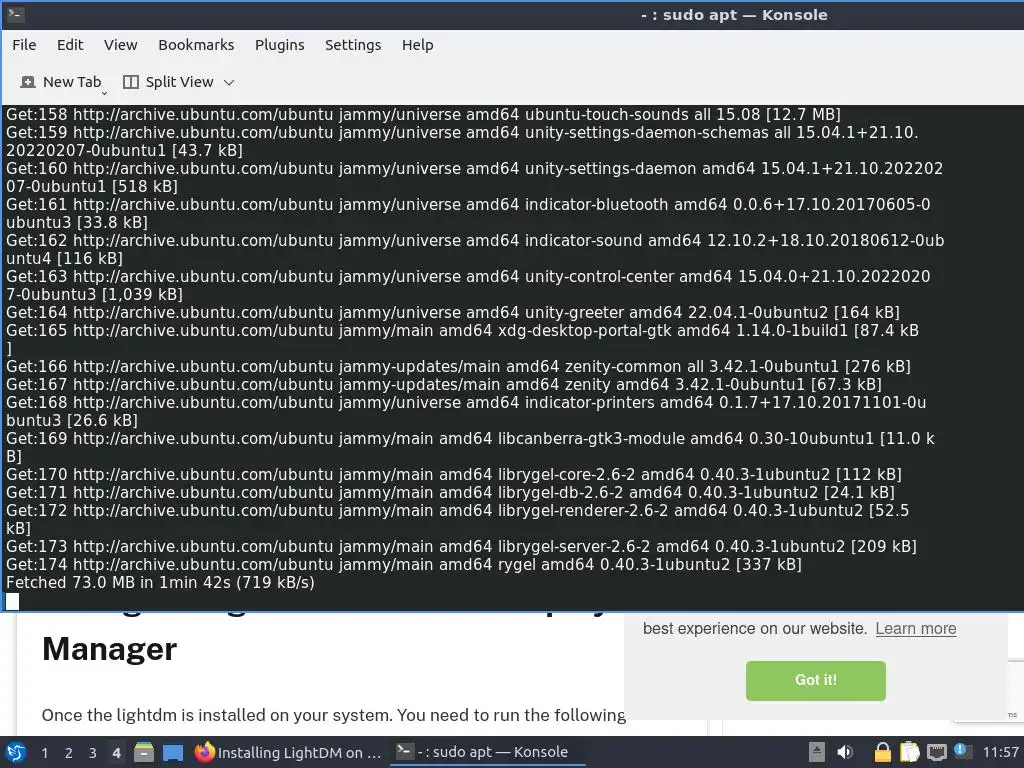Switch to virtual desktop 4
The width and height of the screenshot is (1024, 768).
point(116,753)
